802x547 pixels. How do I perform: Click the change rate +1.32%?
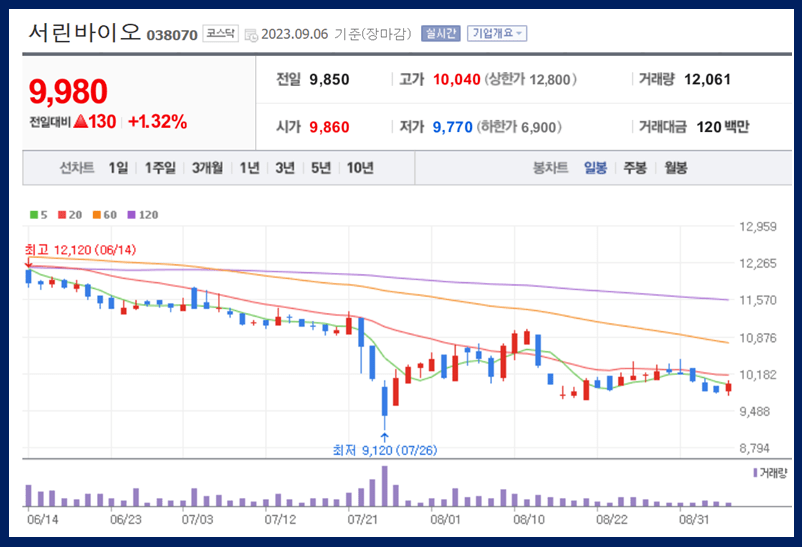[158, 122]
